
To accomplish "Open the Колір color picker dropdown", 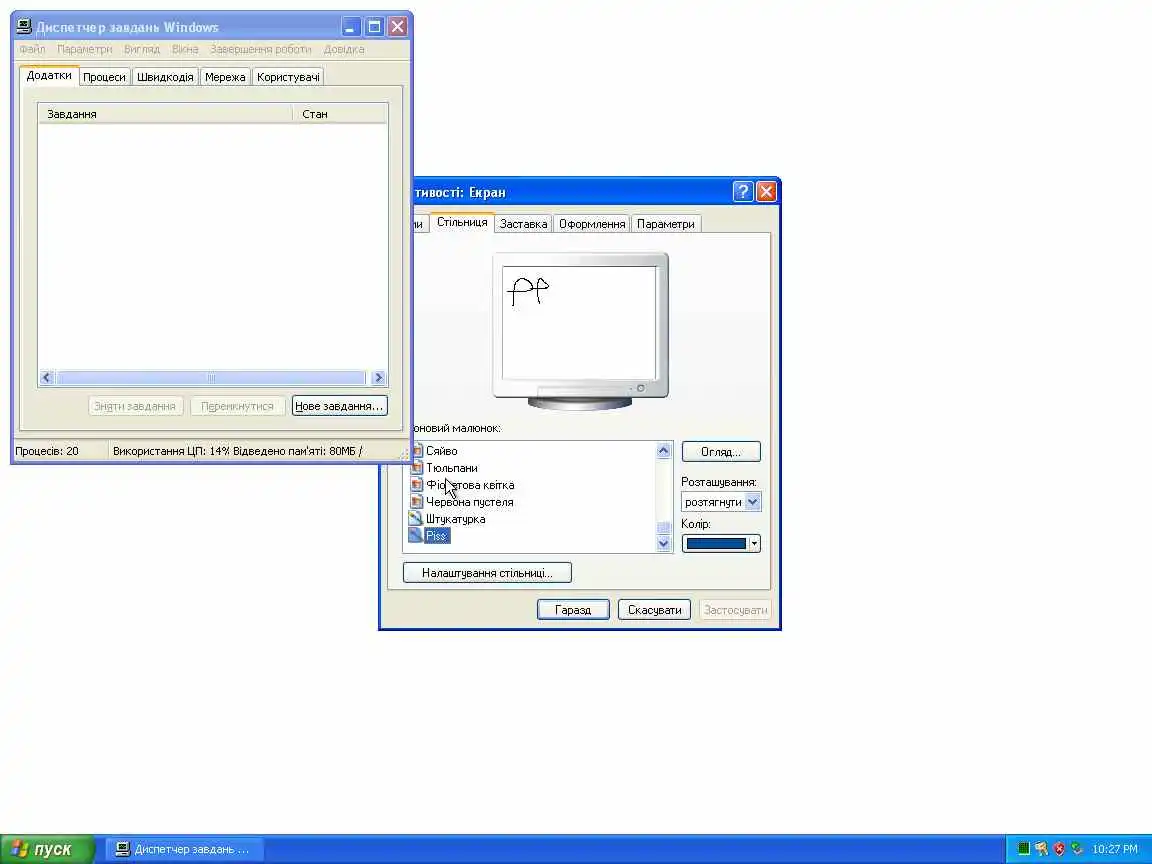I will pos(721,543).
